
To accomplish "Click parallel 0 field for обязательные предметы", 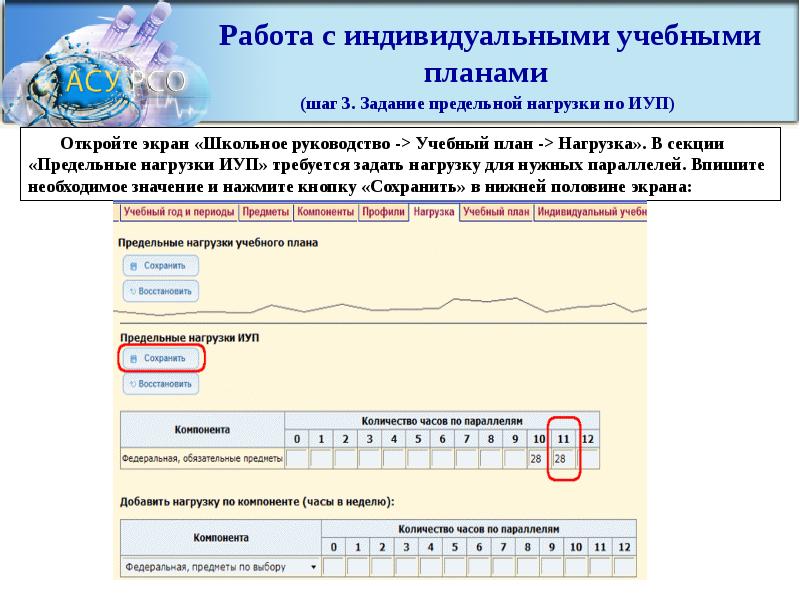I will pyautogui.click(x=296, y=459).
